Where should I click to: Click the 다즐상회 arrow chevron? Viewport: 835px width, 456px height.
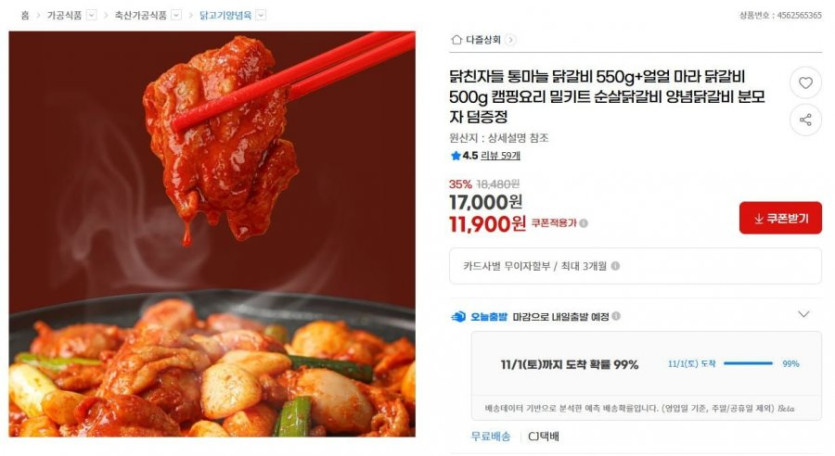[x=510, y=39]
